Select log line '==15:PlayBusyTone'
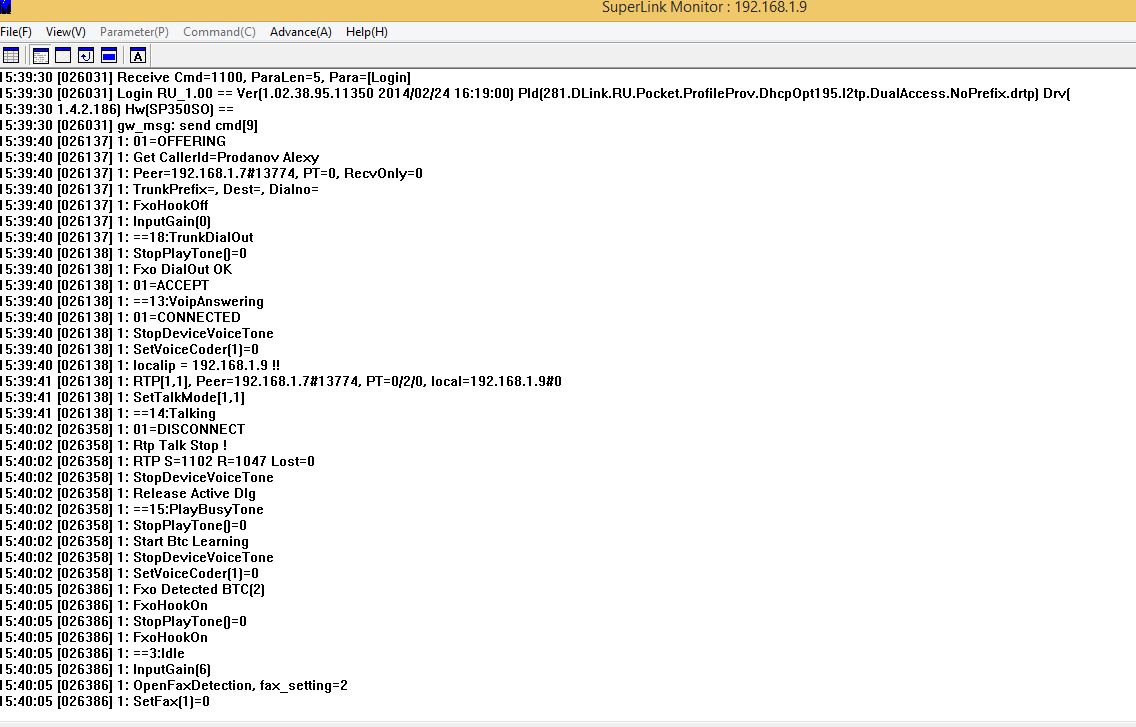Viewport: 1136px width, 727px height. [132, 509]
